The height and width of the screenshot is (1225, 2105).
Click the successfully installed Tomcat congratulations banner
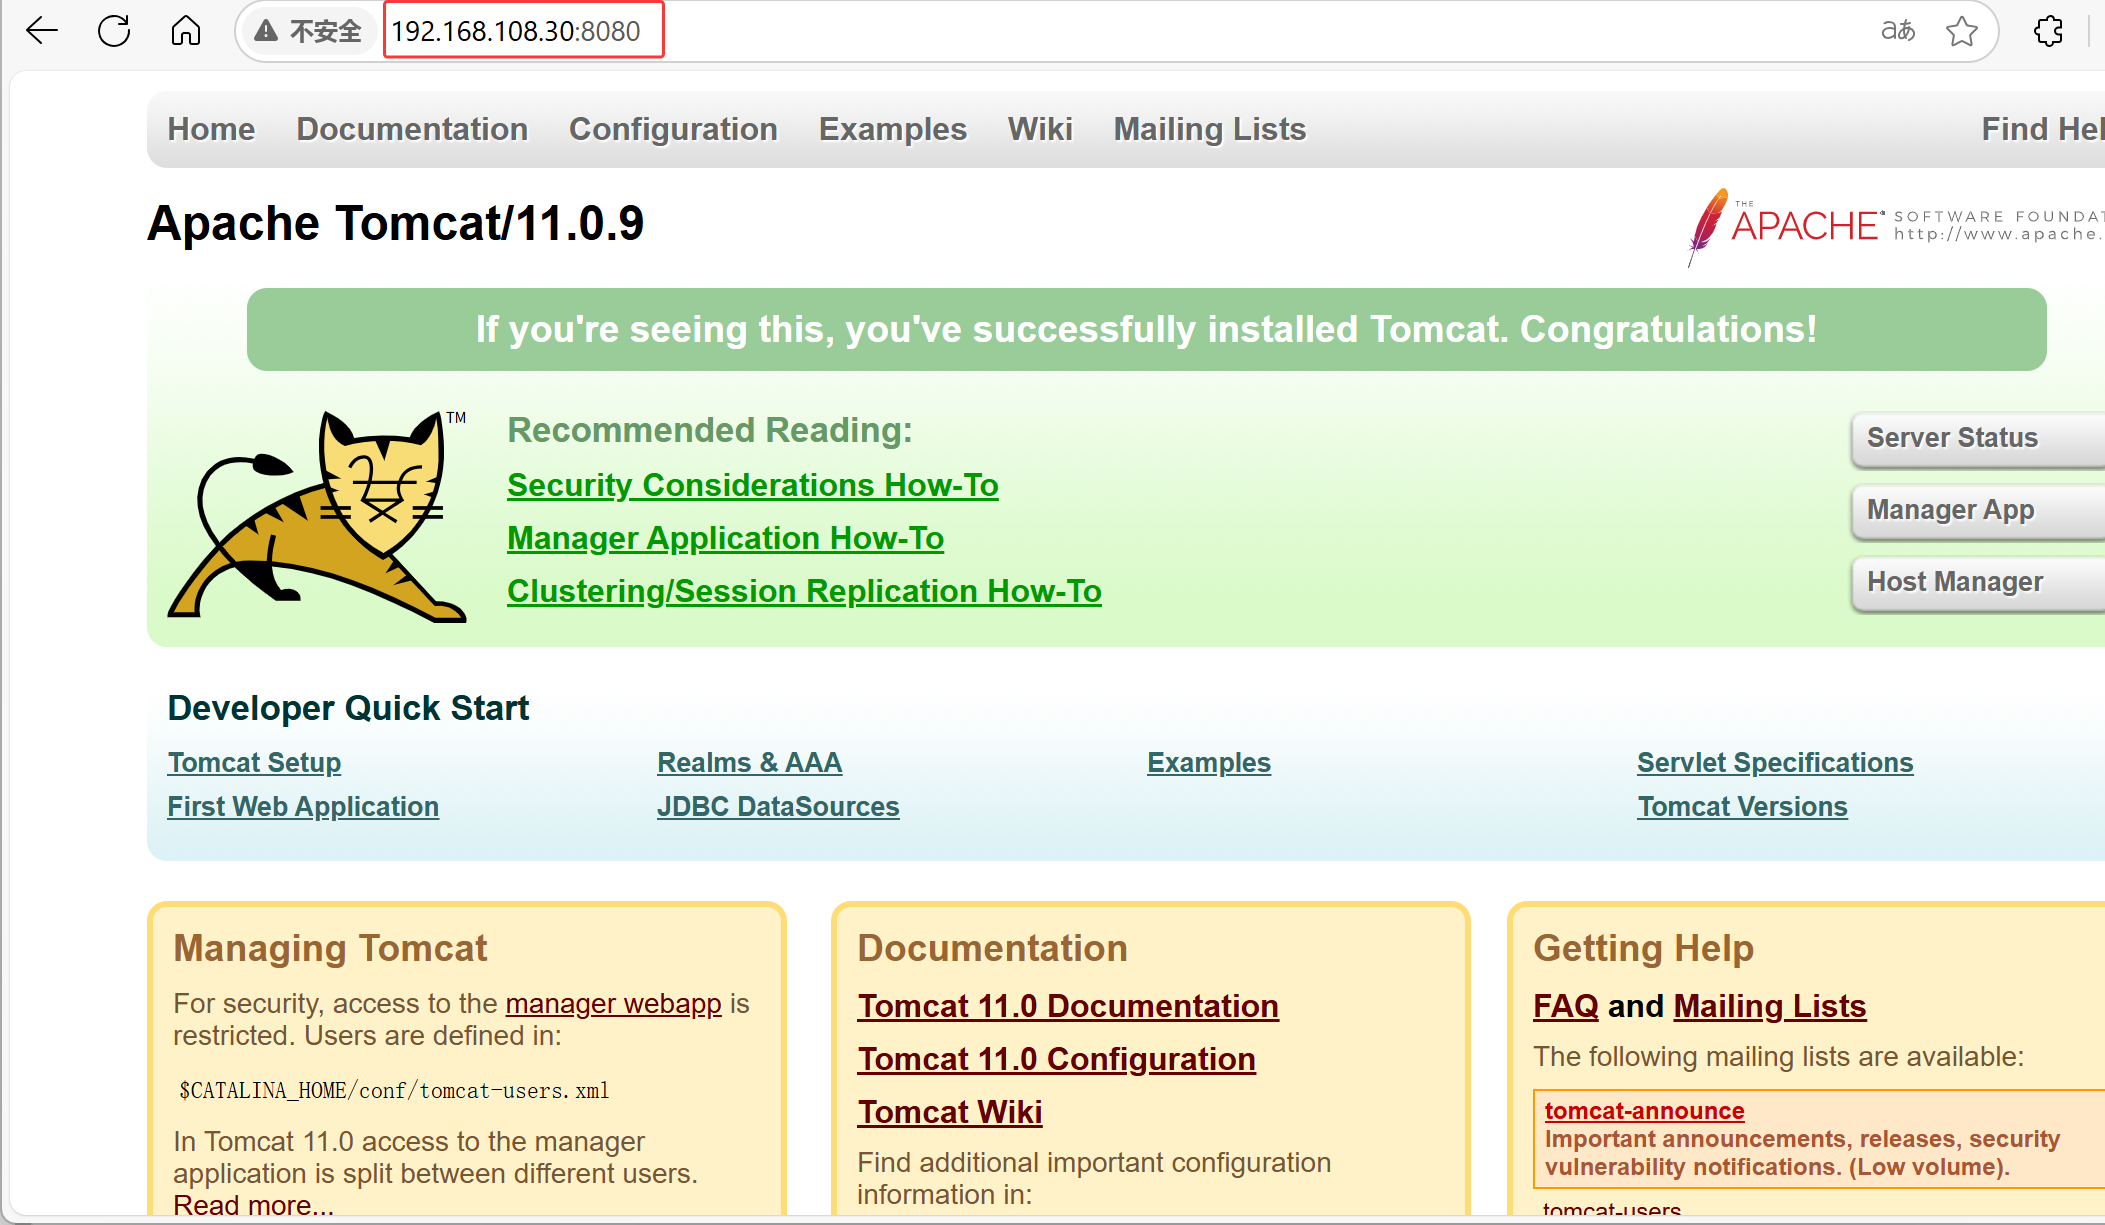(x=1146, y=330)
